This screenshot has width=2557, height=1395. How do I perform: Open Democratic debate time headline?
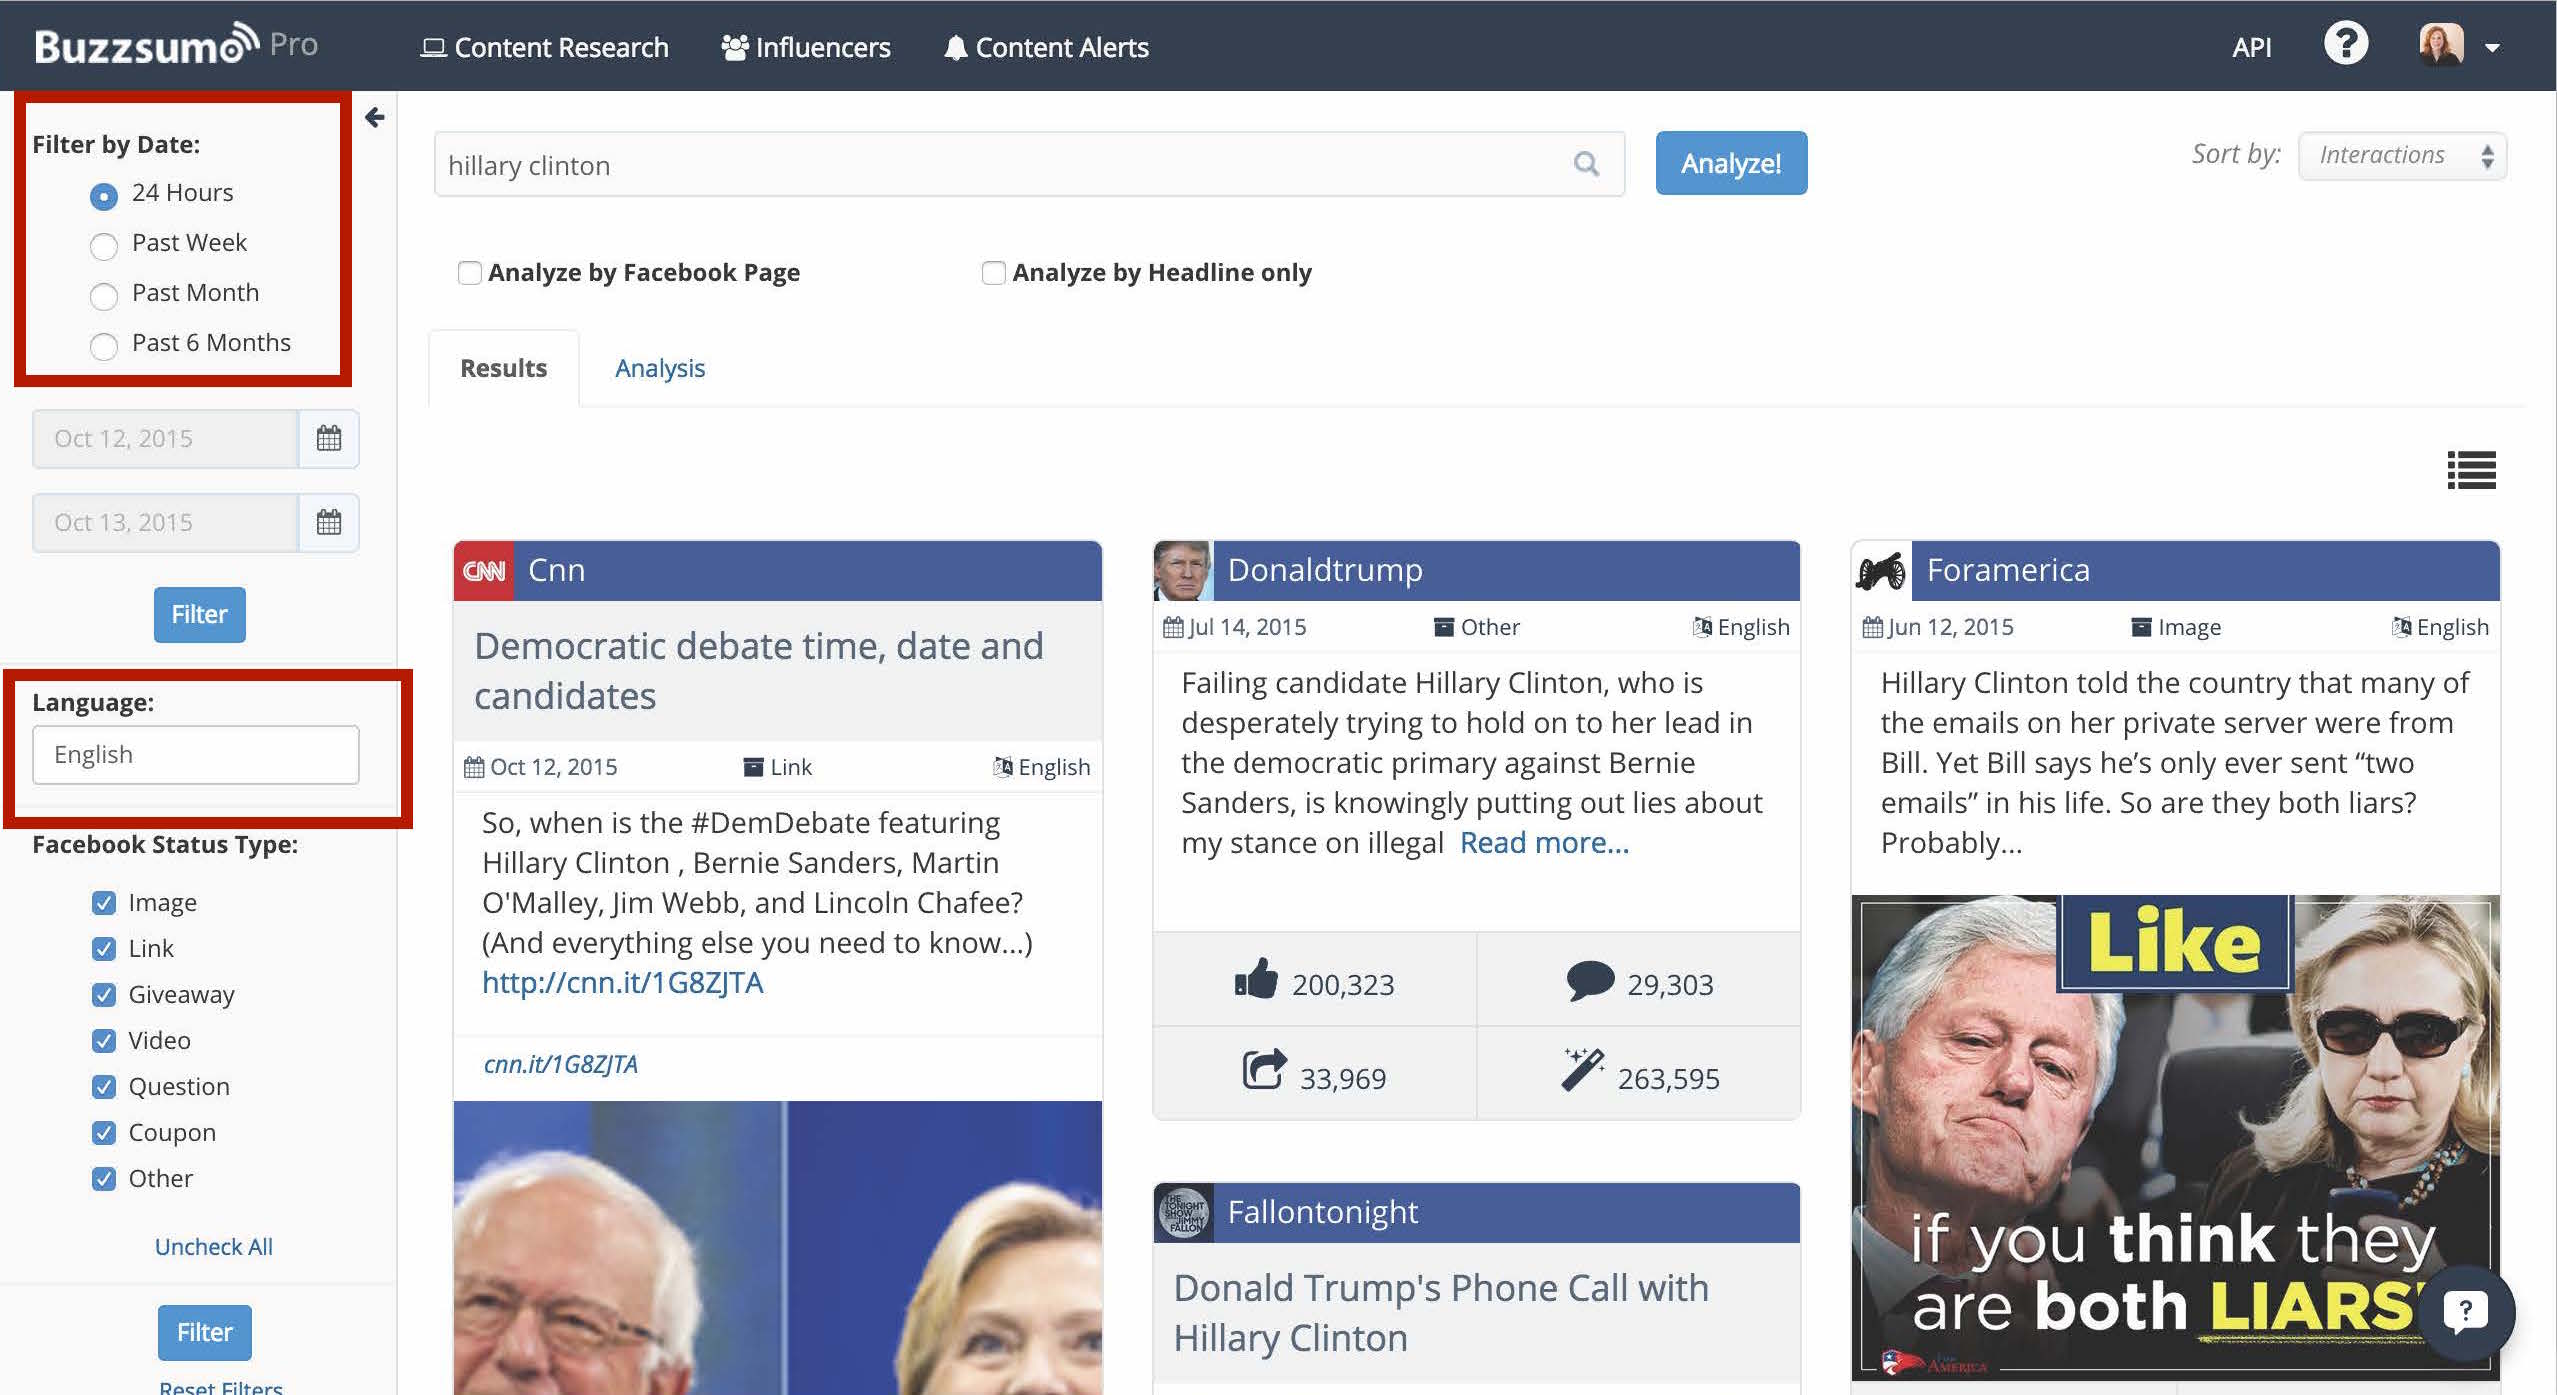pyautogui.click(x=758, y=671)
